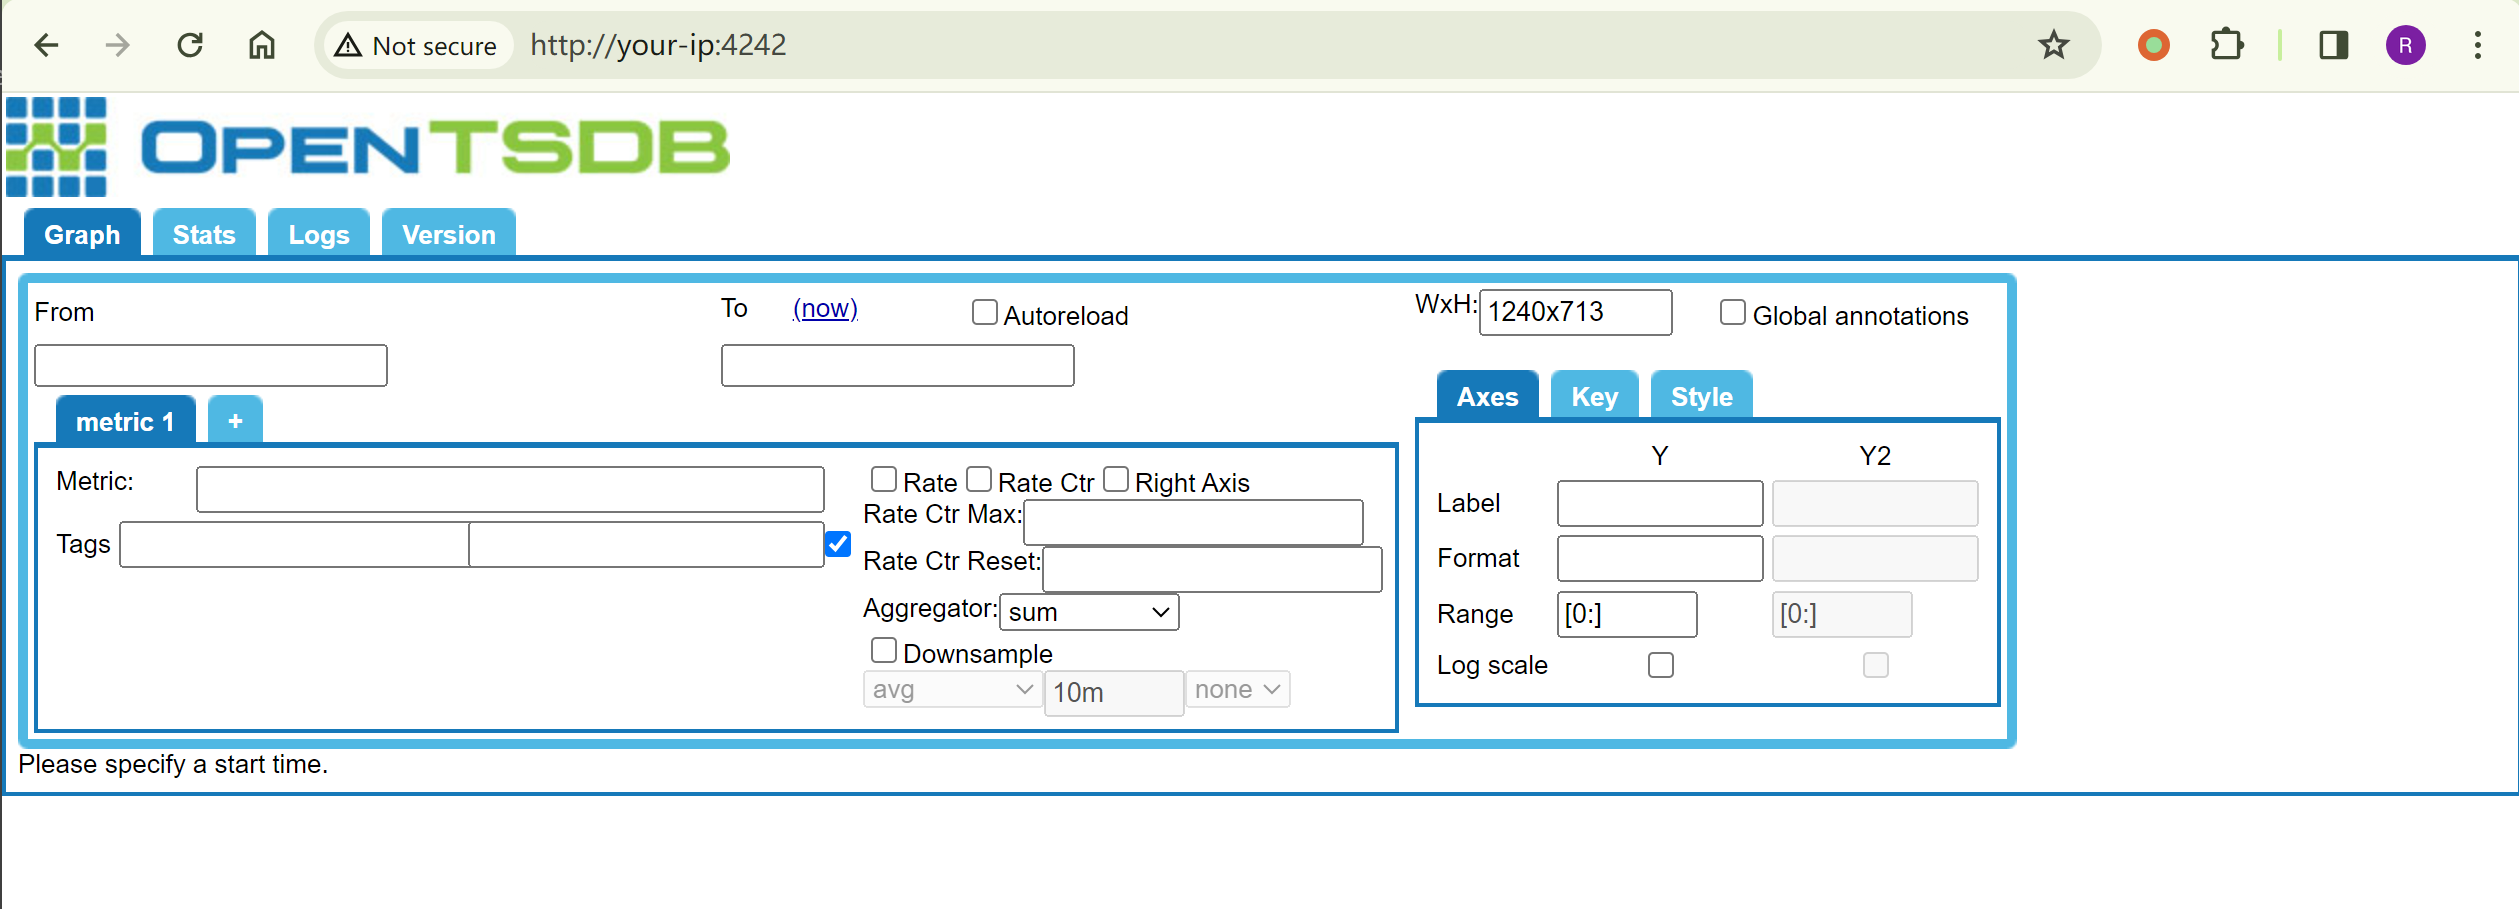Click the From date input field
2519x909 pixels.
coord(211,366)
